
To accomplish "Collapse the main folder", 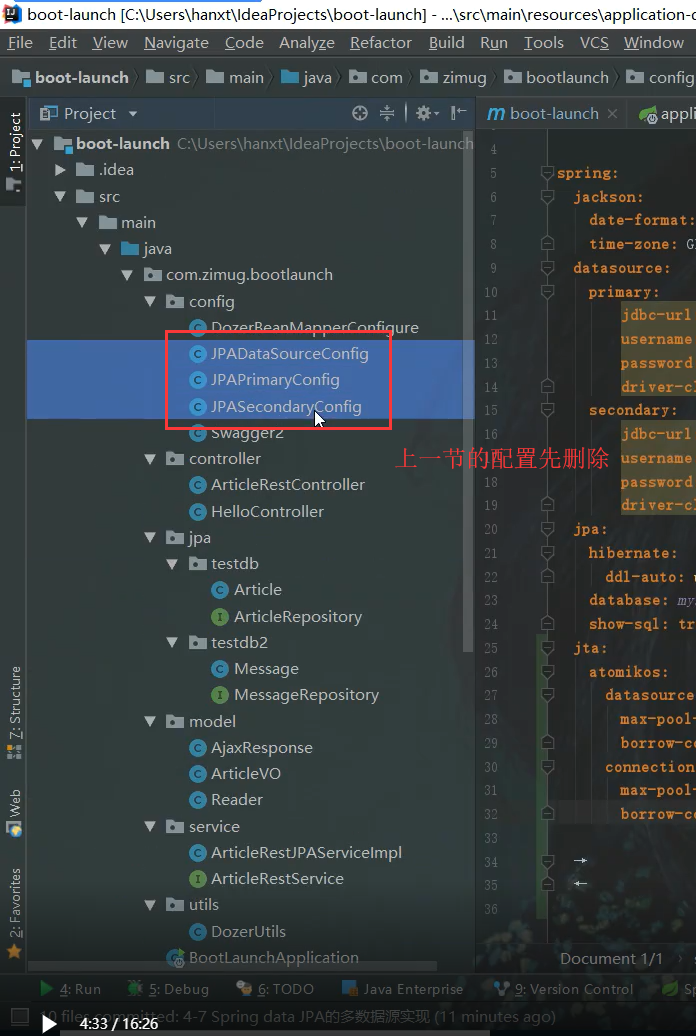I will pos(83,223).
